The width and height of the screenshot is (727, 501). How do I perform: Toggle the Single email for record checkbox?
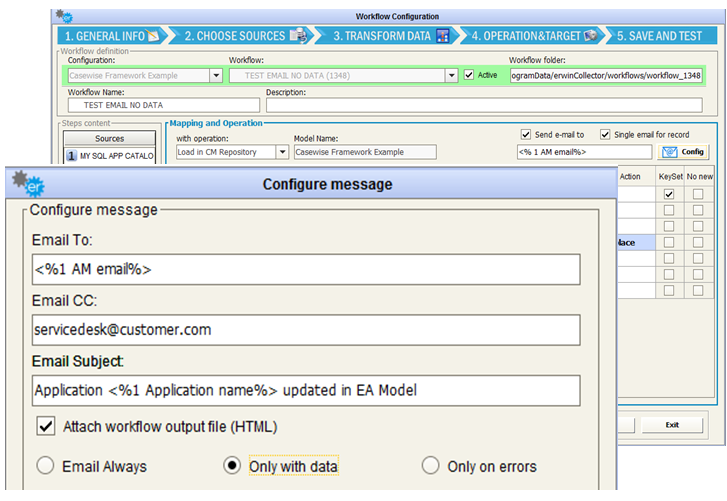point(605,134)
